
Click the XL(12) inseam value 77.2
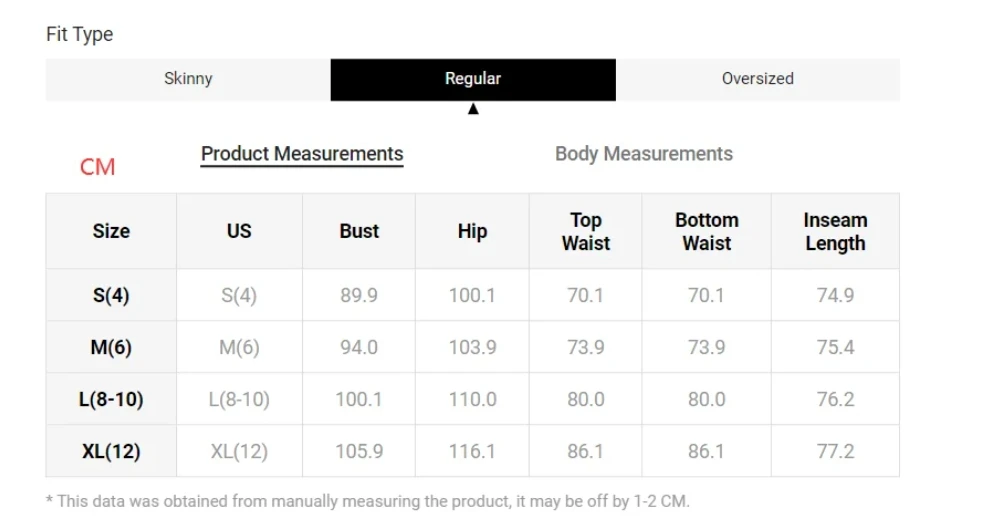[x=835, y=452]
